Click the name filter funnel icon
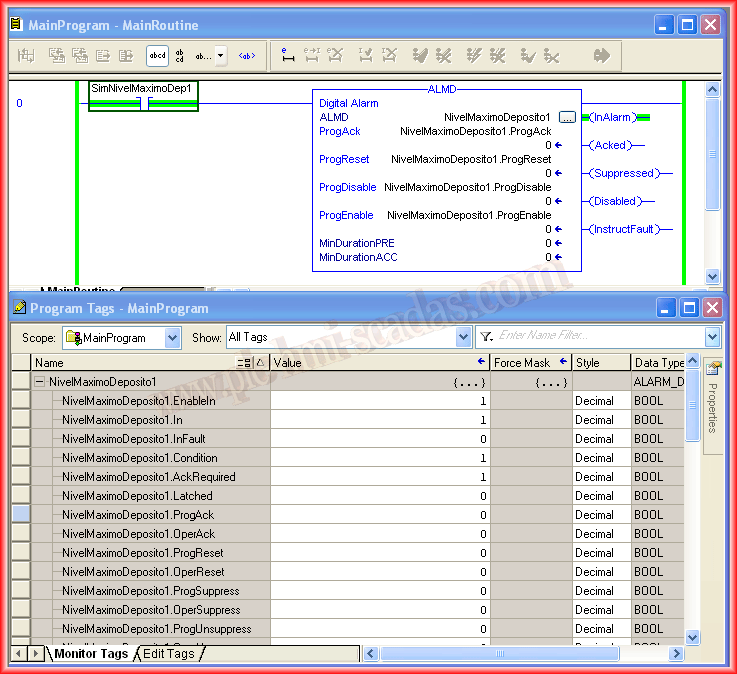737x674 pixels. tap(486, 337)
